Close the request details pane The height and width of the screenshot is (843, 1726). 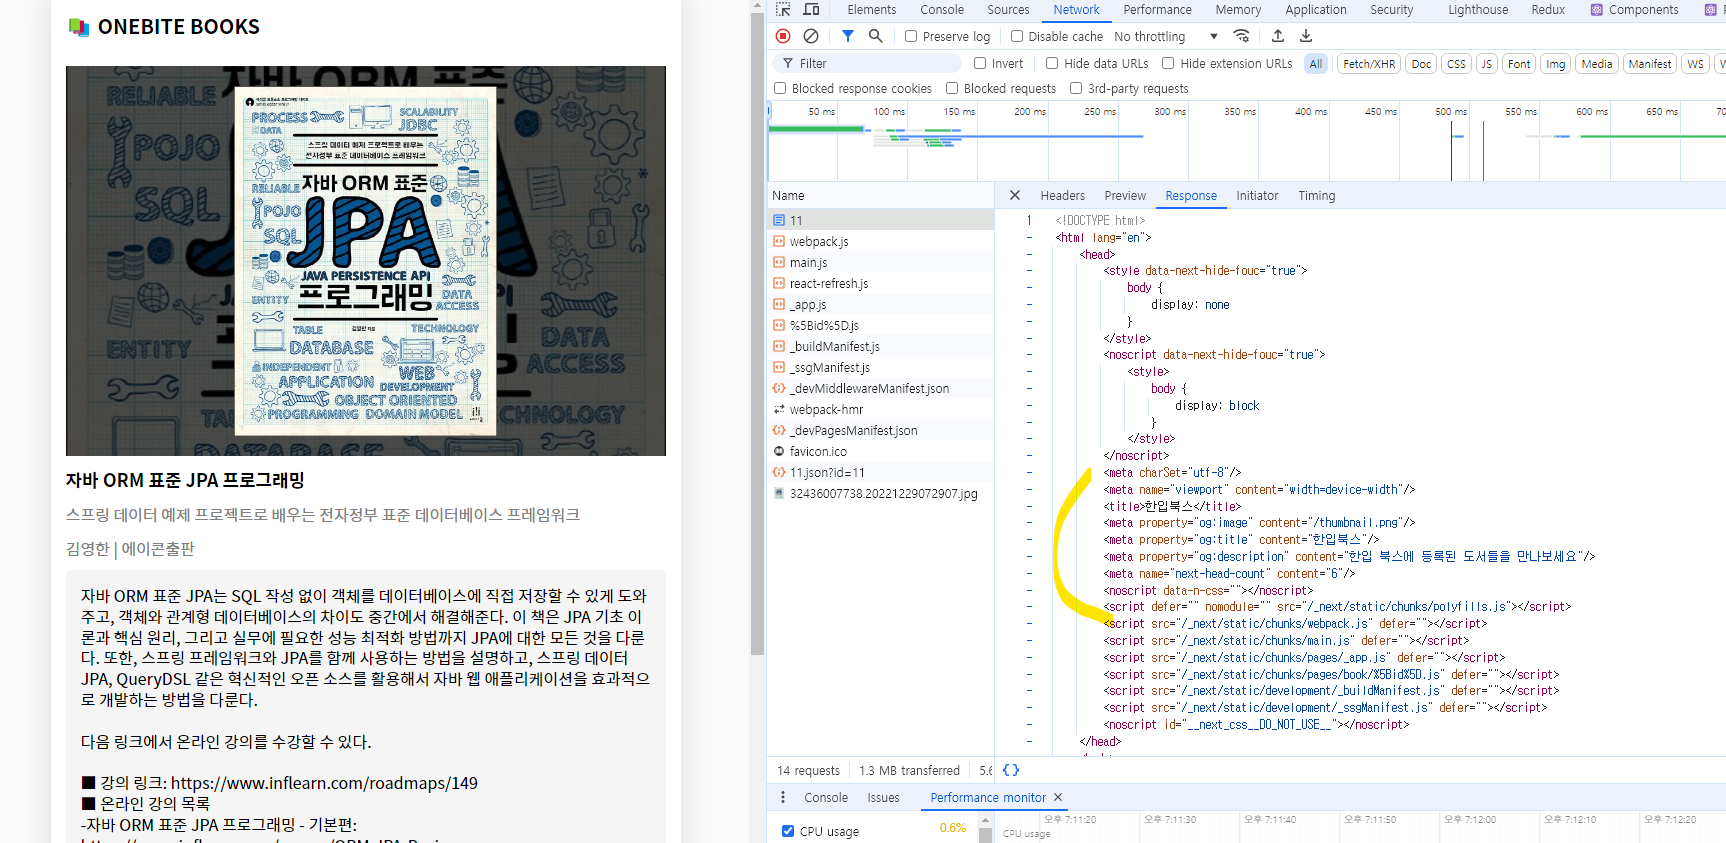point(1015,196)
